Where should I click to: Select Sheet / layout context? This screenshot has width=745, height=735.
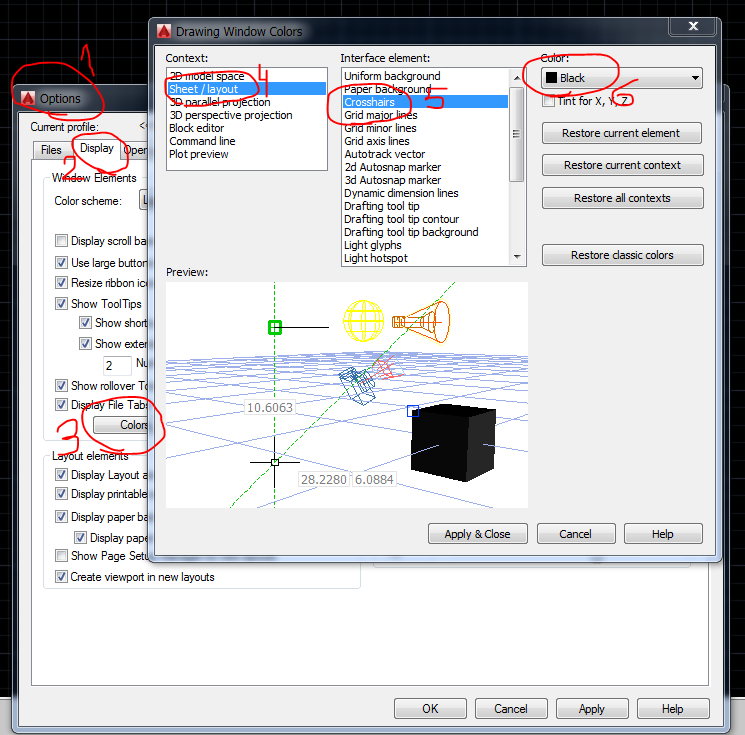(247, 89)
